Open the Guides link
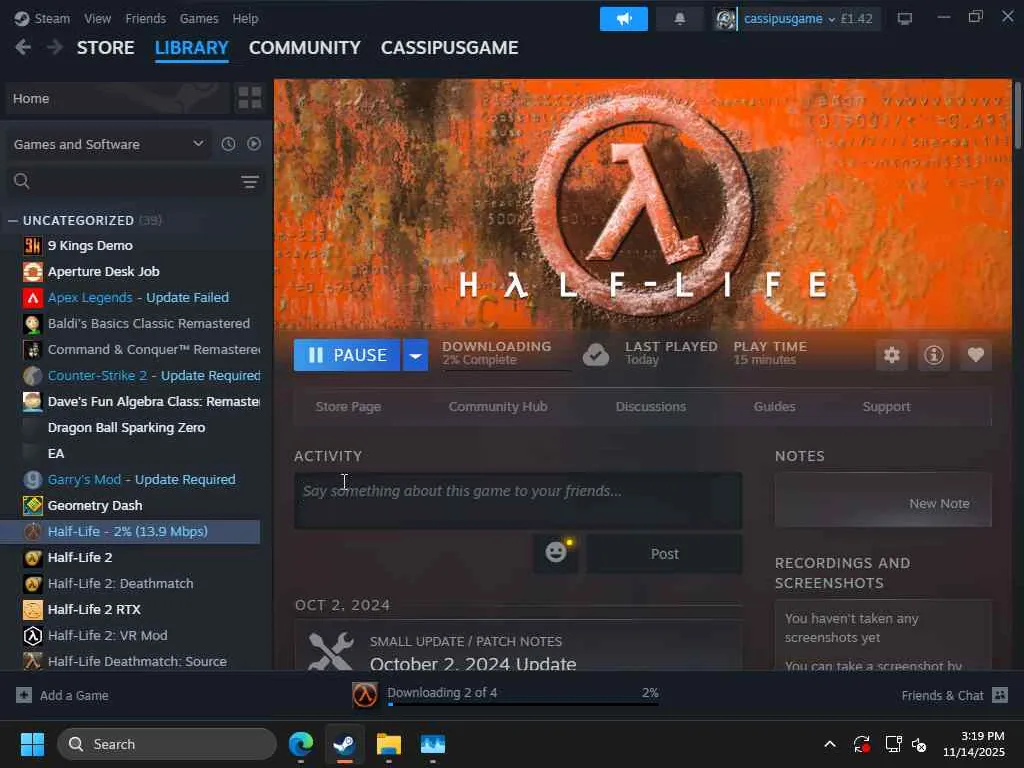Screen dimensions: 1024x768 774,406
